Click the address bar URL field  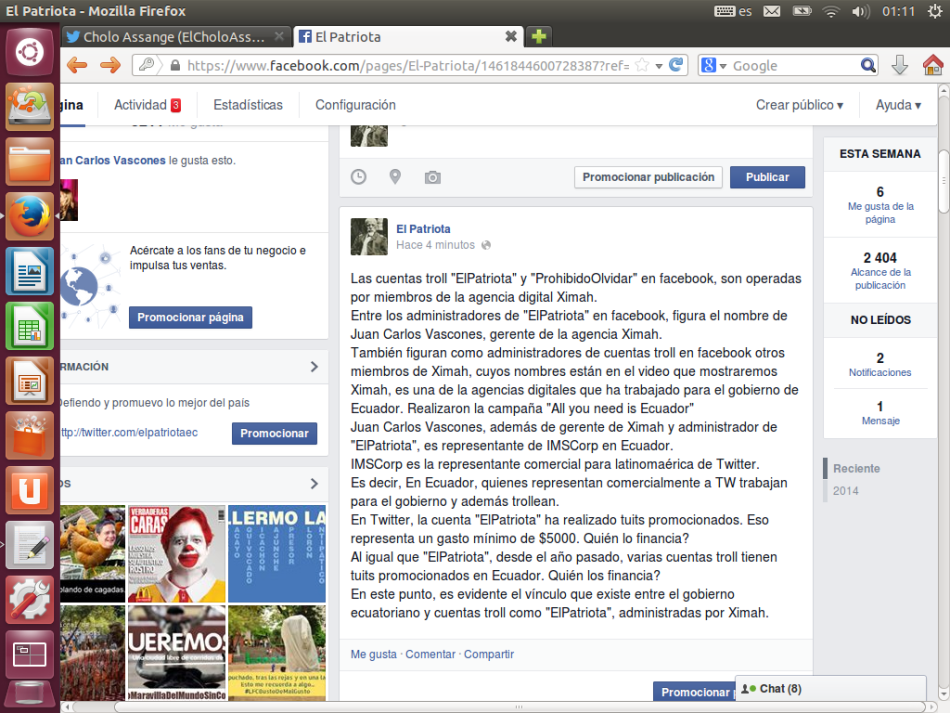407,65
